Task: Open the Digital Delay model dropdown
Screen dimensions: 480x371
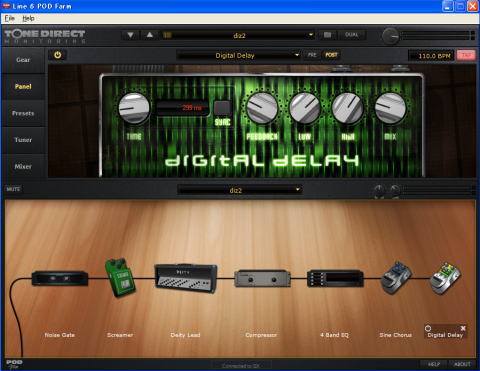Action: click(x=239, y=55)
